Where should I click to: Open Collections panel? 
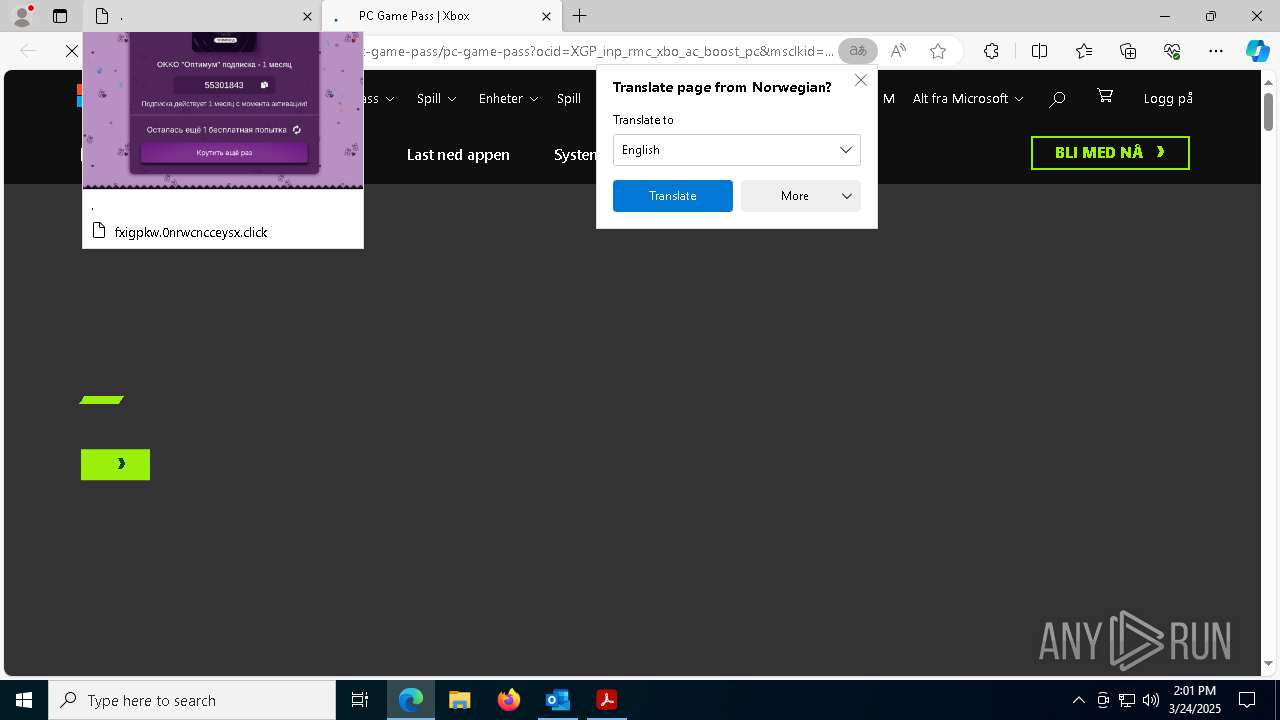point(1128,51)
